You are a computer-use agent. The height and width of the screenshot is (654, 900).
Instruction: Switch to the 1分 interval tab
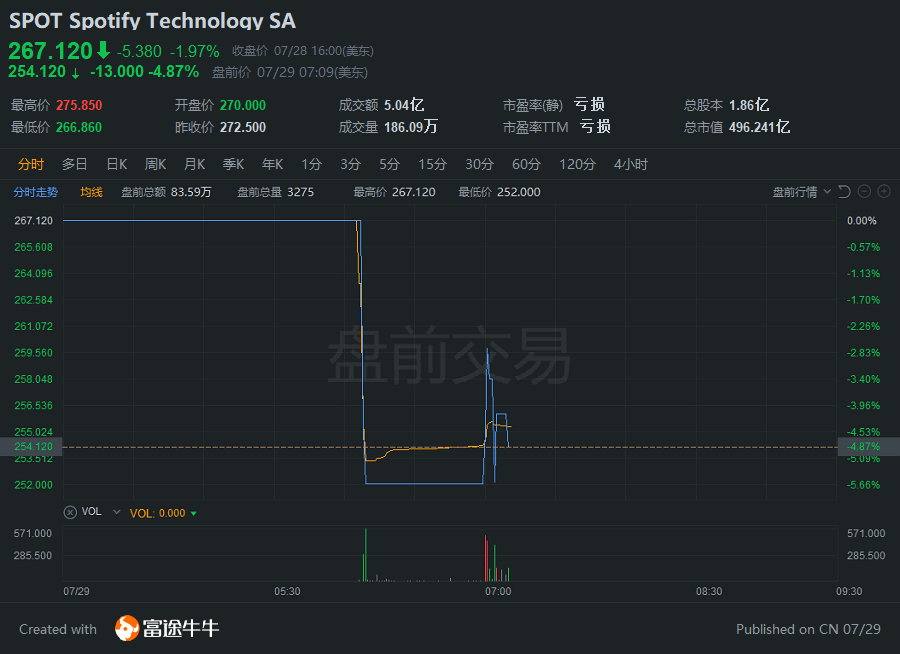coord(312,164)
